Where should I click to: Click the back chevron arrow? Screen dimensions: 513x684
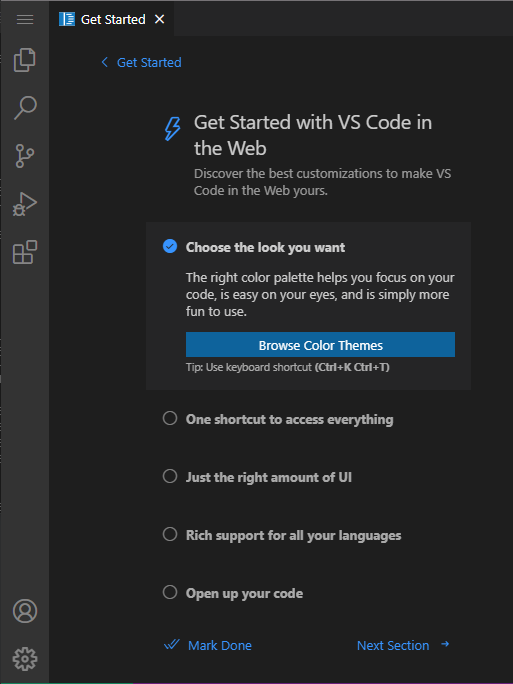click(x=105, y=62)
